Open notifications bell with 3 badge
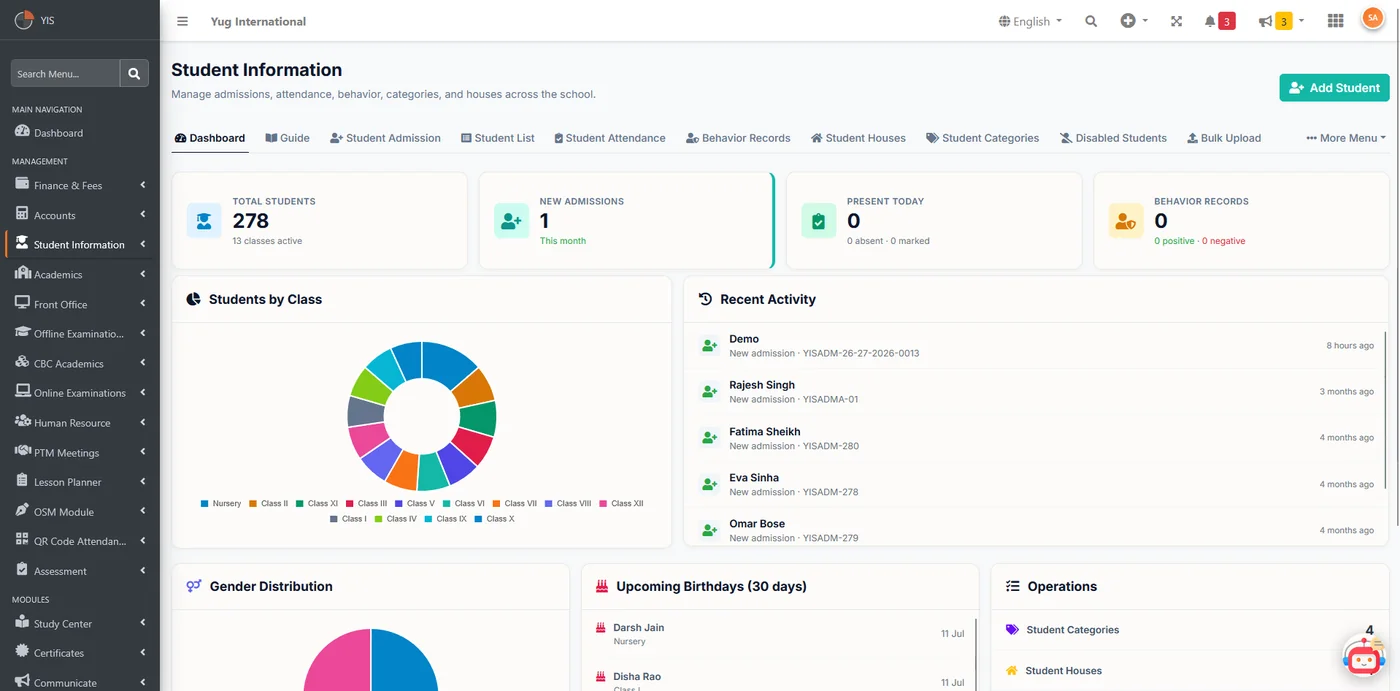 (x=1219, y=21)
